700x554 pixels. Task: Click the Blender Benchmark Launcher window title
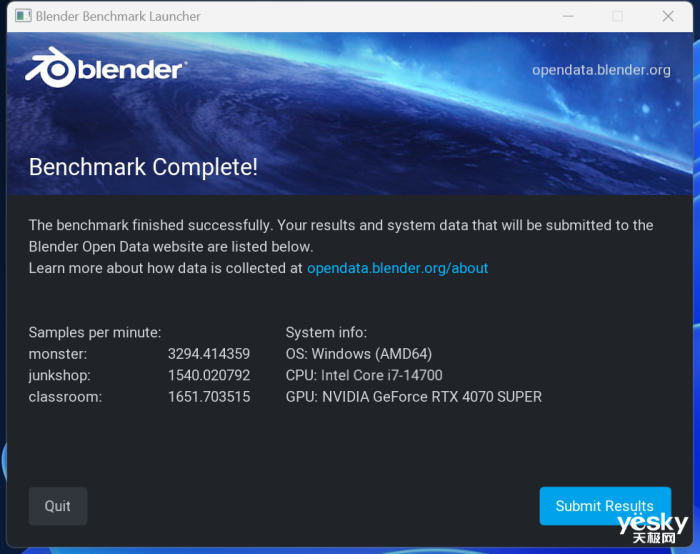pos(118,16)
